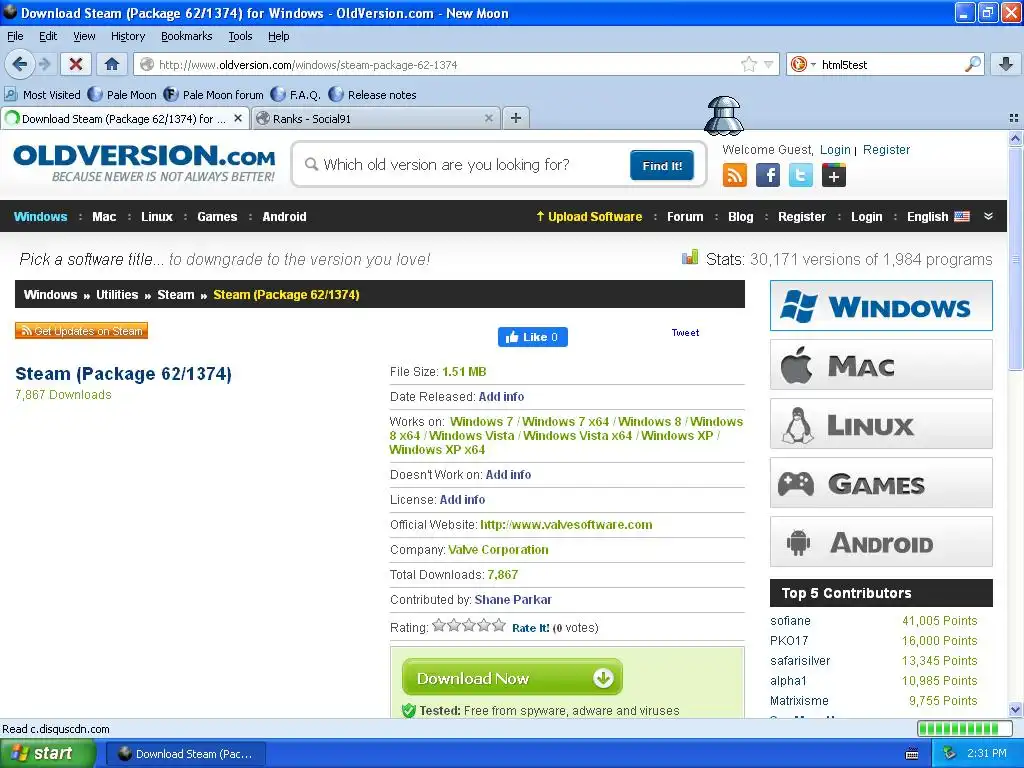Click the tab groups icon at tab bar end
Screen dimensions: 1024x768
[x=1014, y=118]
